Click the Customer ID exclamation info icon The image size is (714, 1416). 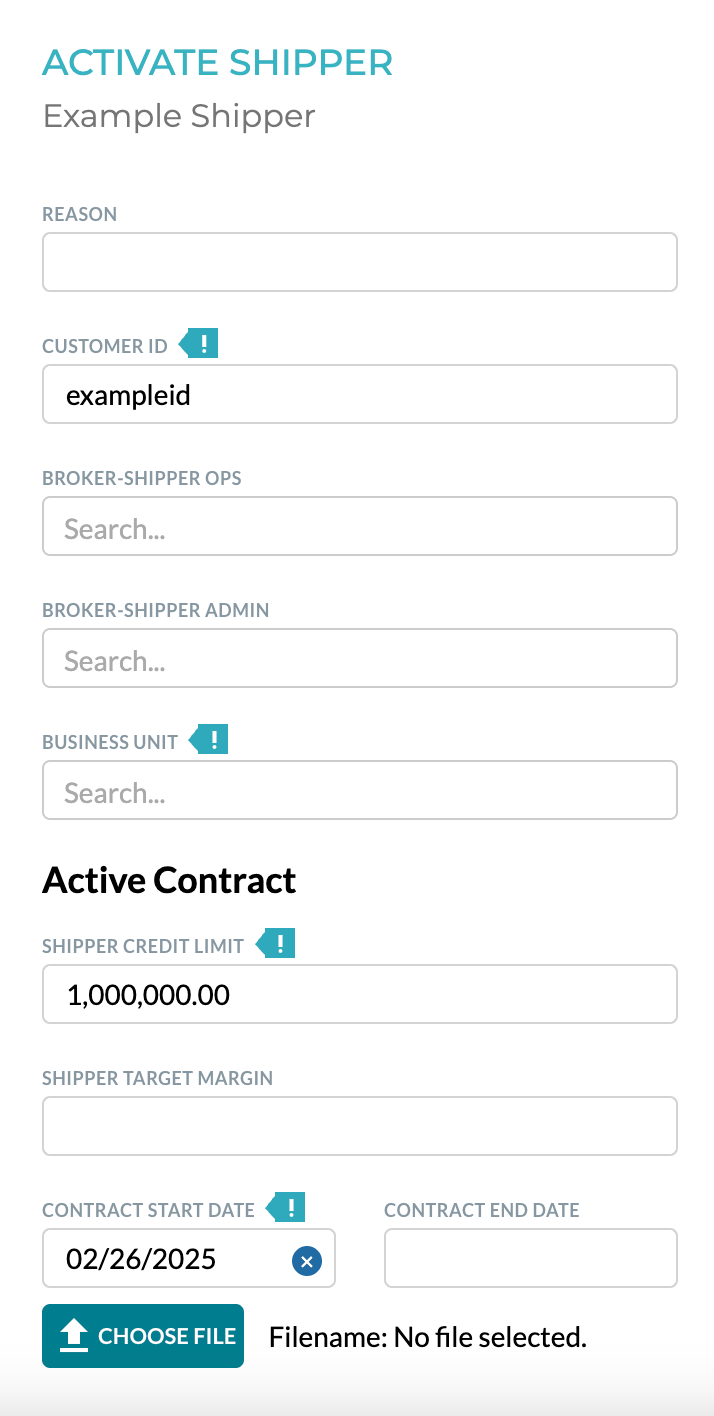tap(199, 345)
